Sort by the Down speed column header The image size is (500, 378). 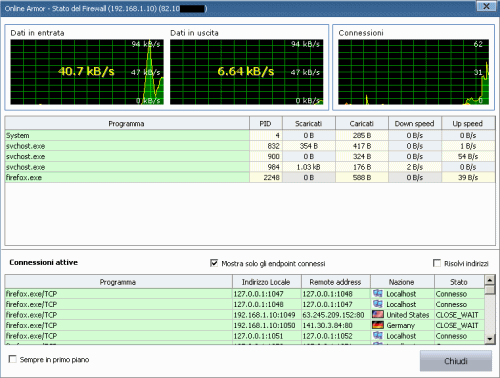[415, 124]
